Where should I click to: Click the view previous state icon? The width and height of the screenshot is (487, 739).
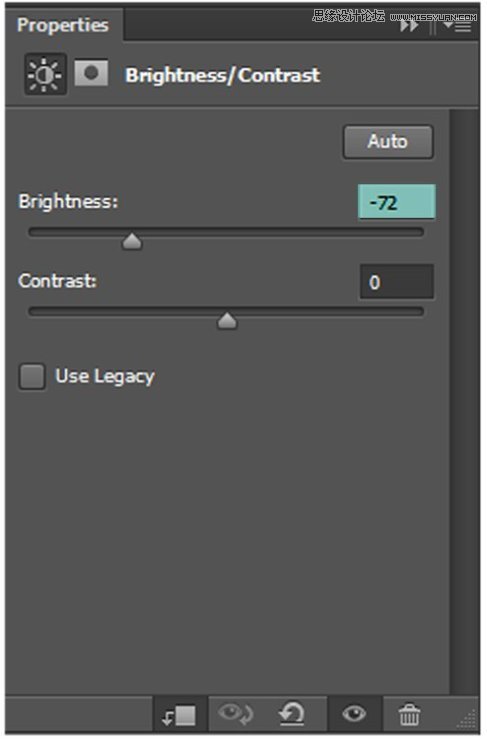click(x=236, y=714)
